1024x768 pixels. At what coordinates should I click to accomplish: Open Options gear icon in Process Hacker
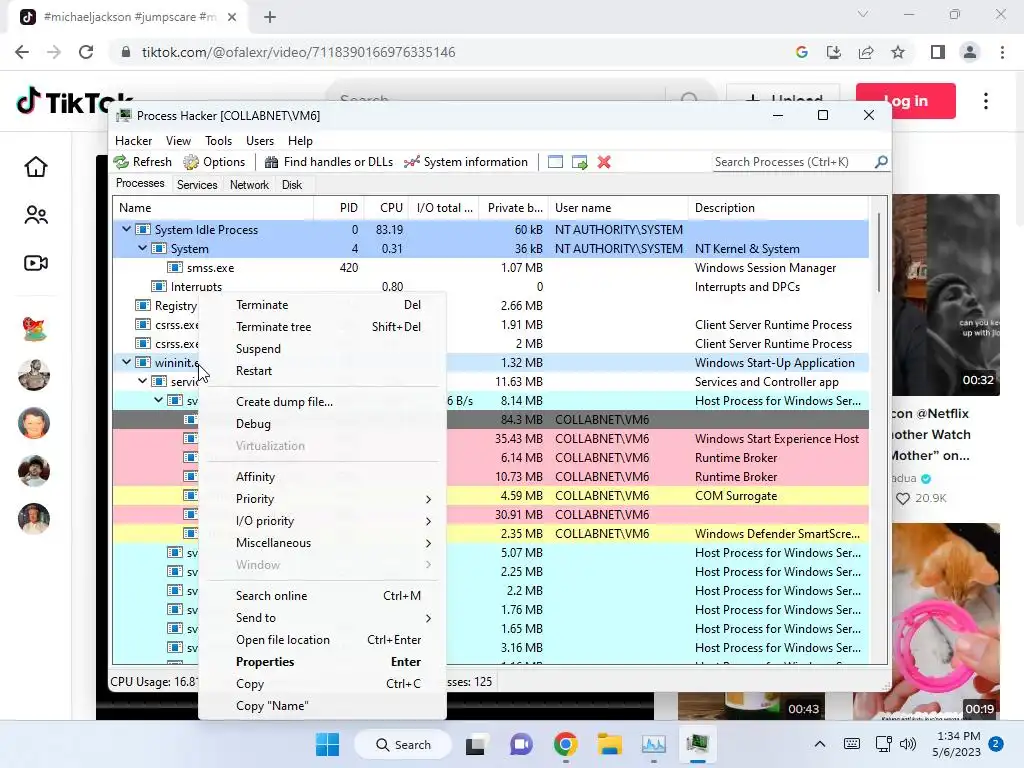[191, 162]
